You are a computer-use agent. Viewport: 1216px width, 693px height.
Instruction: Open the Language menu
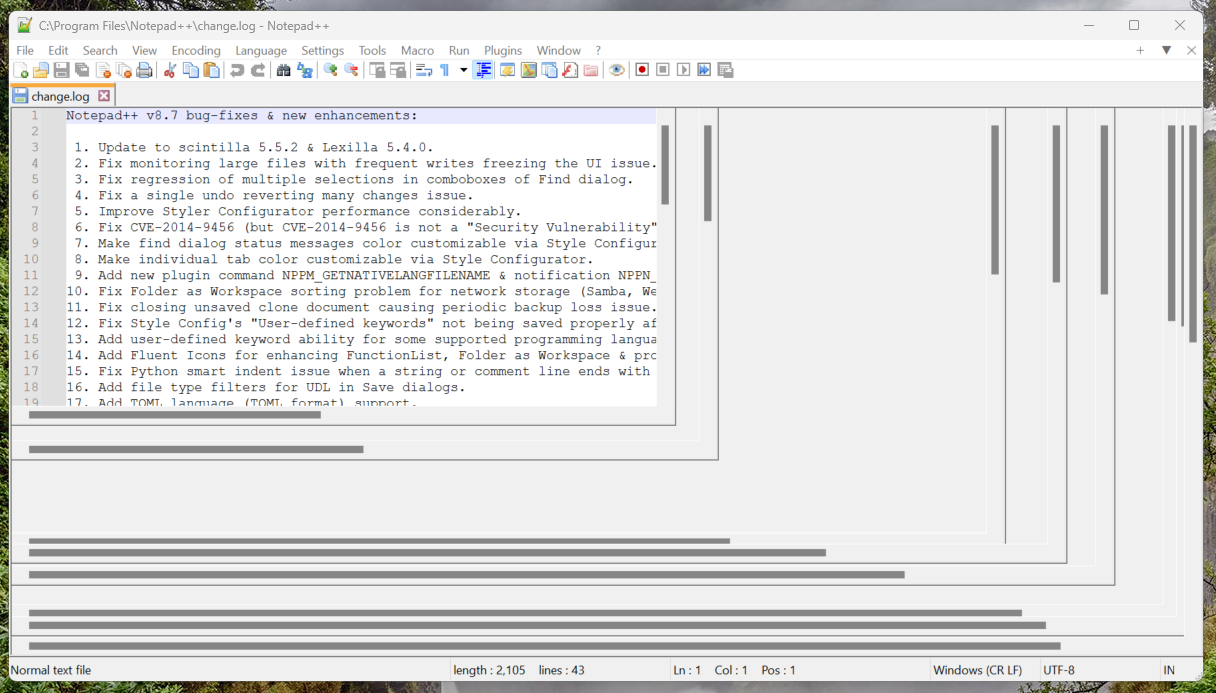[x=261, y=50]
